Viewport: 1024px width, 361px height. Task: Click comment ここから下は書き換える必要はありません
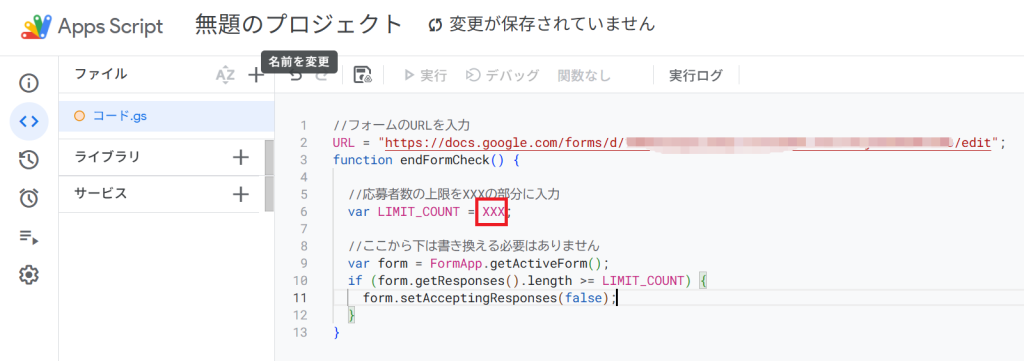[473, 246]
